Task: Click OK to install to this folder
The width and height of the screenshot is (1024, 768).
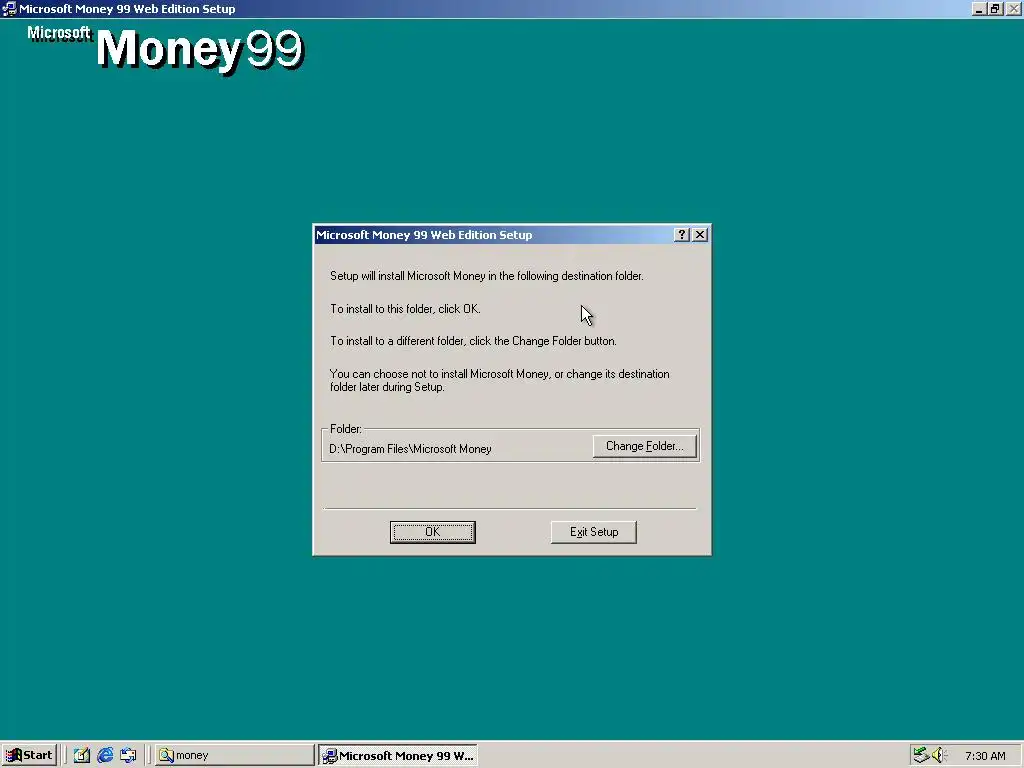Action: click(432, 532)
